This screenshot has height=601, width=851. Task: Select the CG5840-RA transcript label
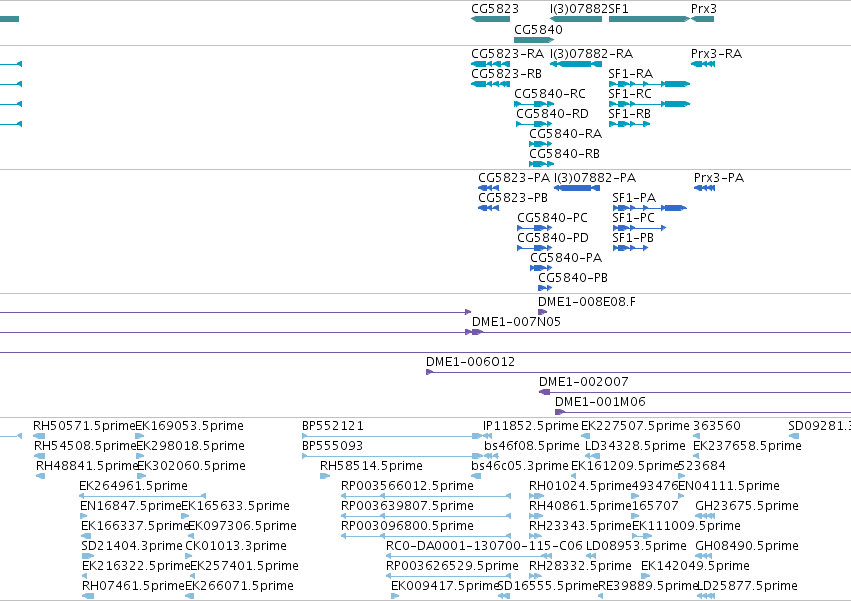point(566,134)
